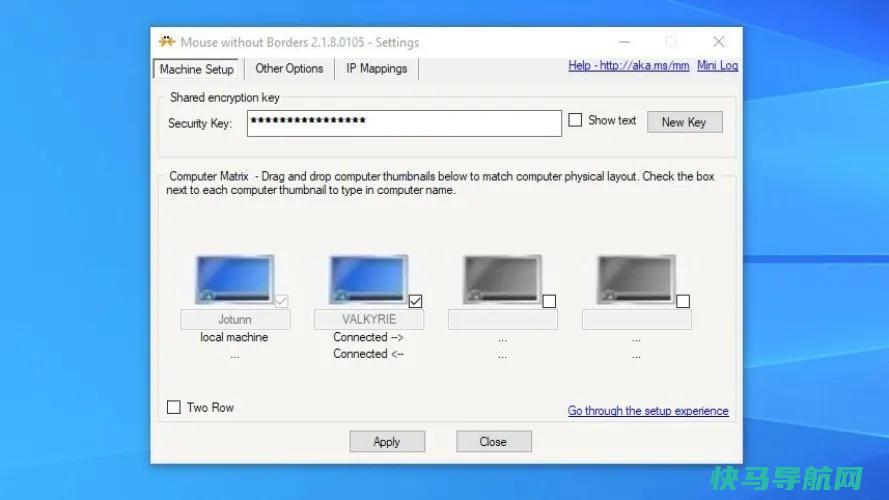The width and height of the screenshot is (889, 500).
Task: Minimize the Settings window
Action: coord(624,42)
